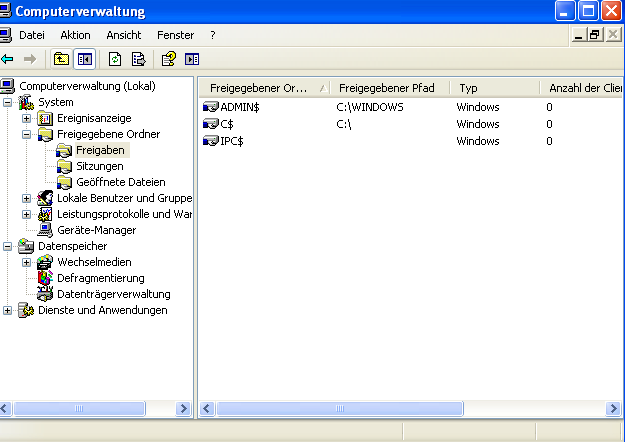Click the Dienste und Anwendungen icon
625x442 pixels.
(26, 310)
